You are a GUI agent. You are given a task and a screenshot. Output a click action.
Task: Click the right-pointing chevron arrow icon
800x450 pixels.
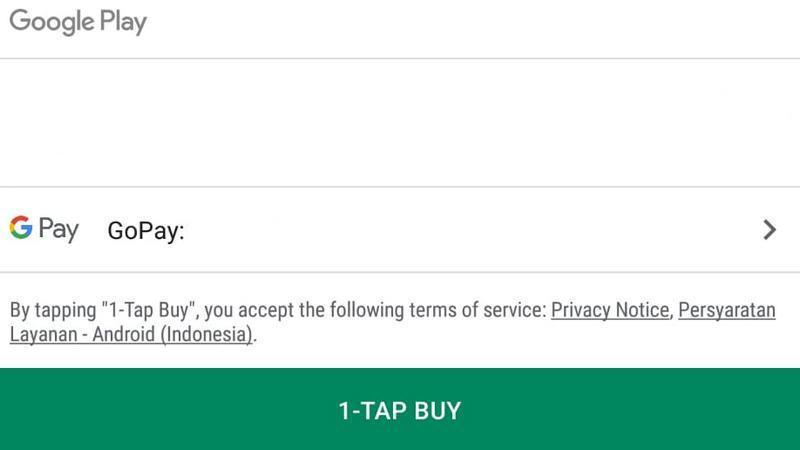pos(769,230)
